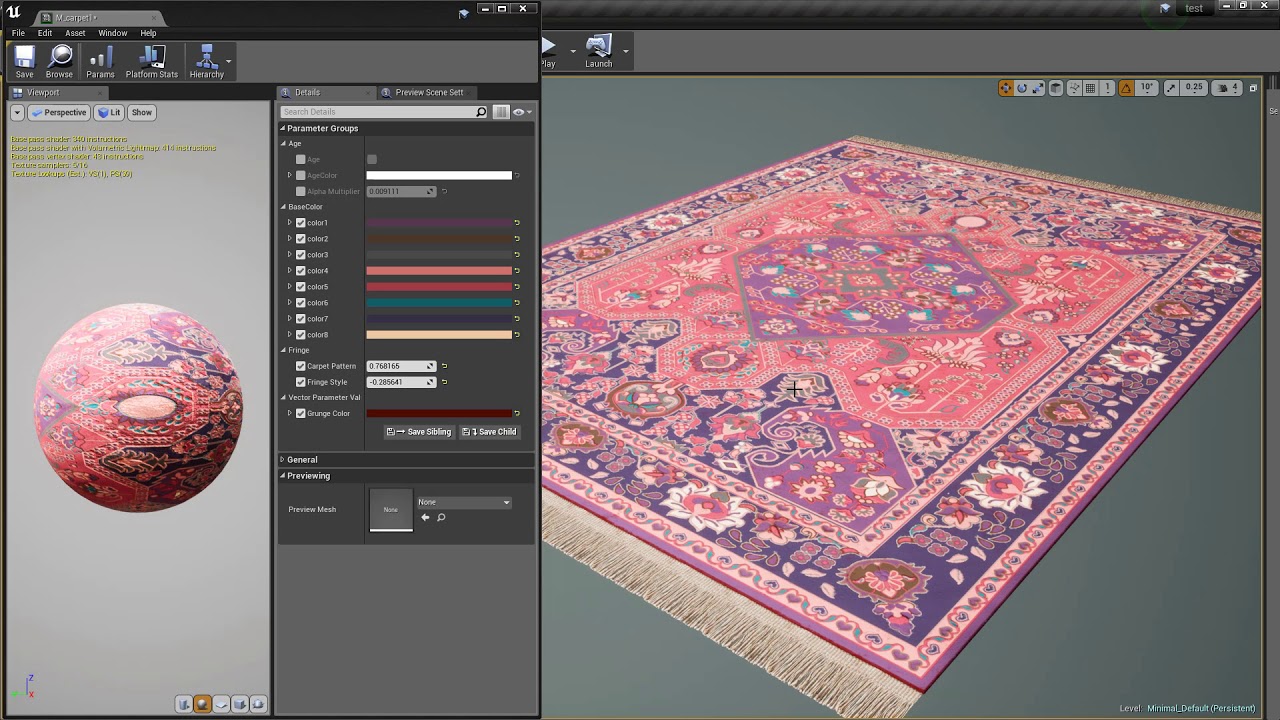Toggle grid snapping in the main viewport
This screenshot has height=720, width=1280.
[x=1090, y=88]
